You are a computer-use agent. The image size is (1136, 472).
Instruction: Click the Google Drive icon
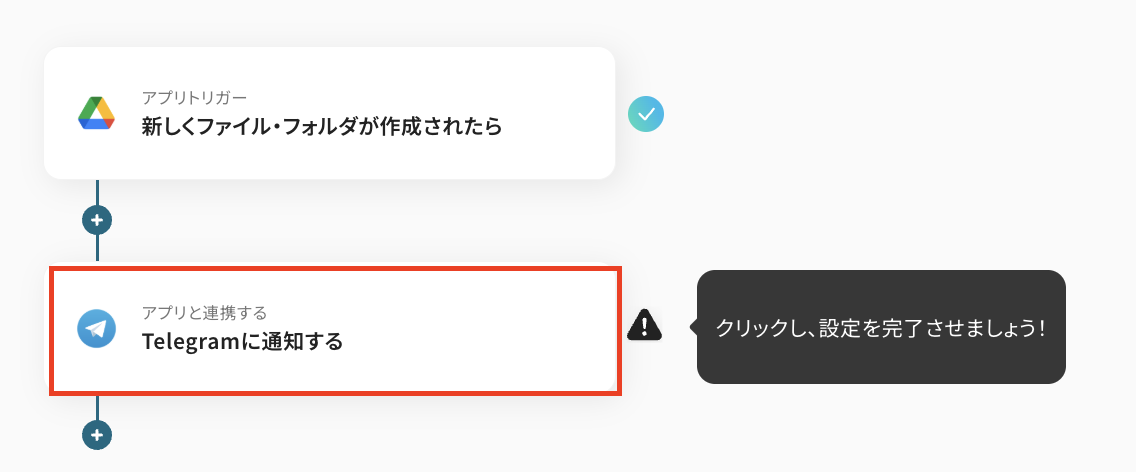pos(97,113)
